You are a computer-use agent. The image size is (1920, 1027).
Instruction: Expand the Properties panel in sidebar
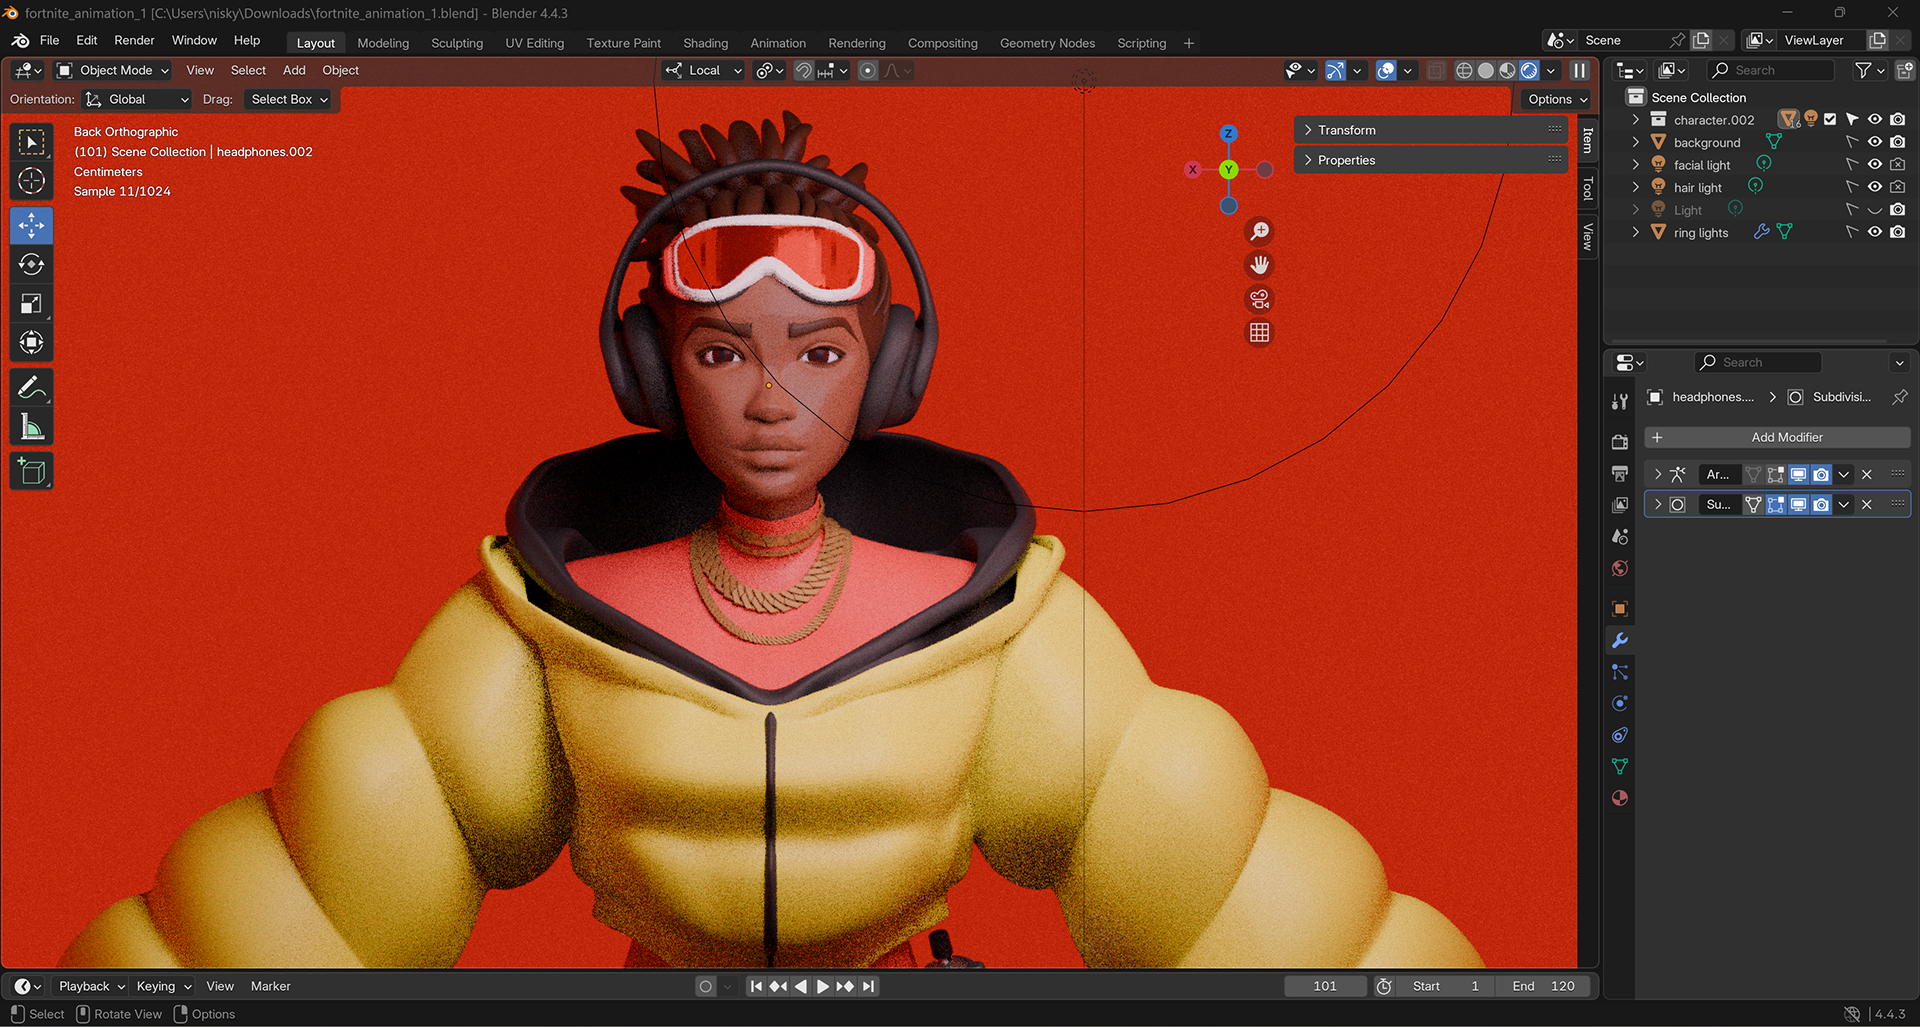pos(1430,160)
